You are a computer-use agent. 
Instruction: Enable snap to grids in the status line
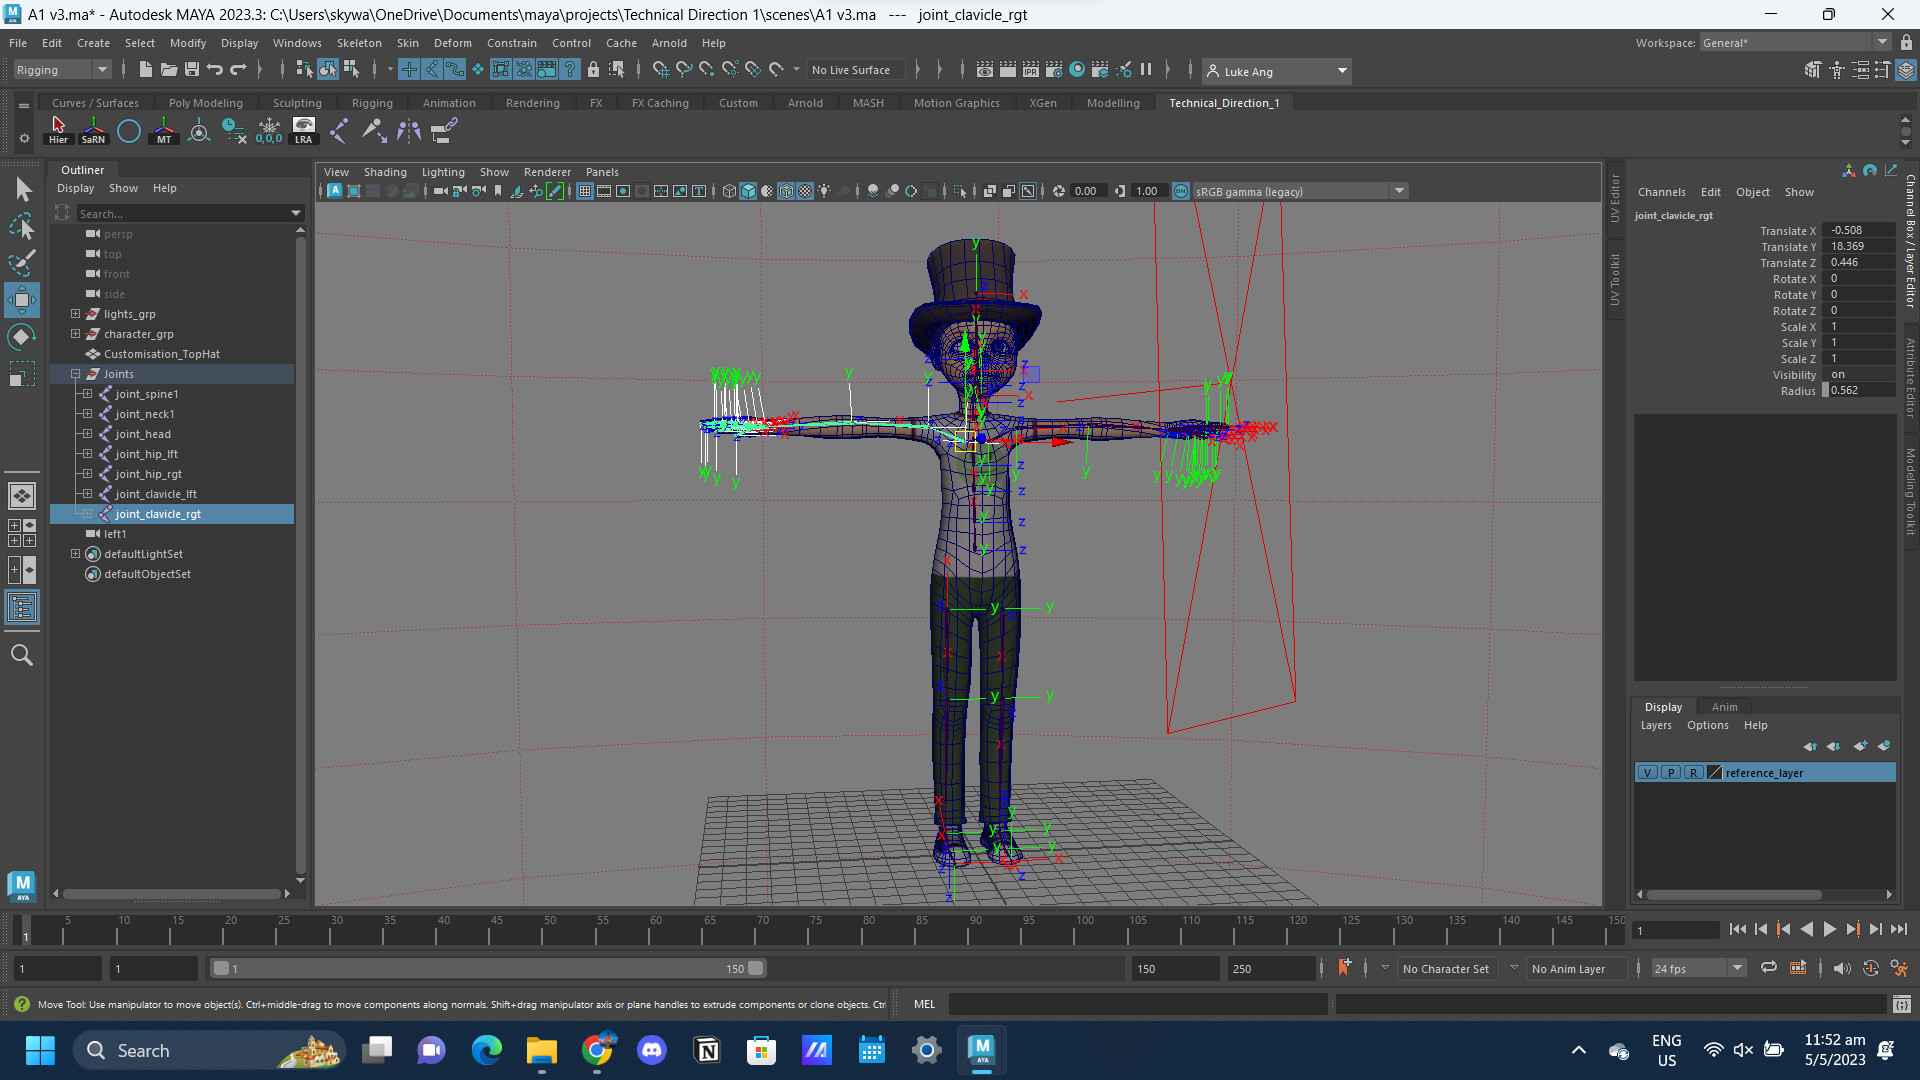(x=660, y=70)
